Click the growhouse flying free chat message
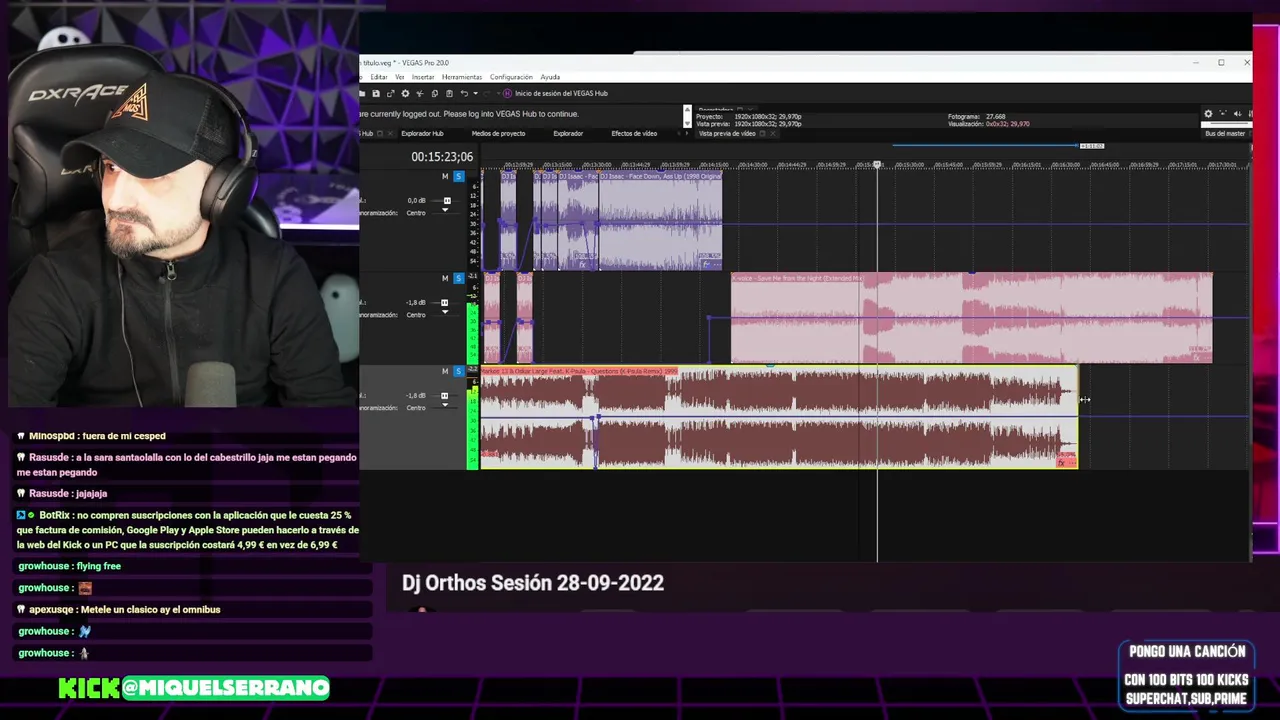This screenshot has height=720, width=1280. click(69, 566)
